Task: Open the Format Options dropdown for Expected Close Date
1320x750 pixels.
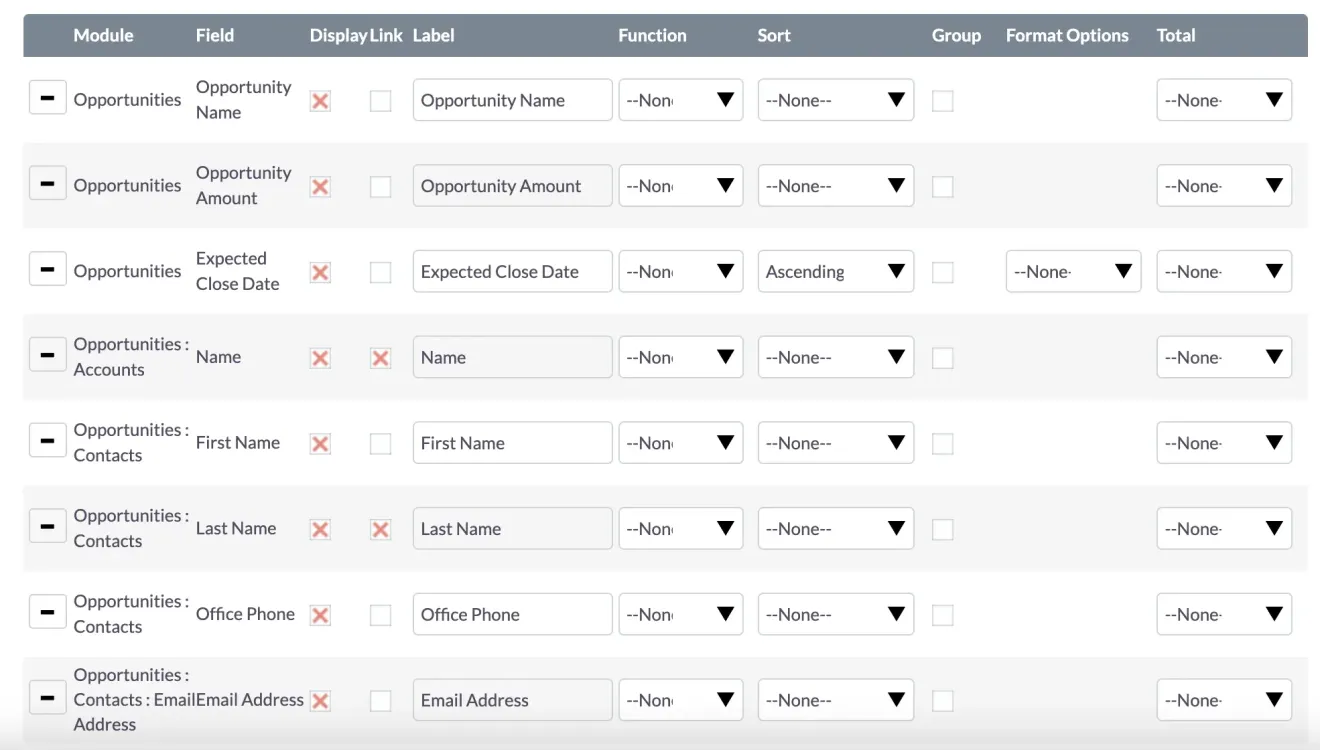Action: point(1073,271)
